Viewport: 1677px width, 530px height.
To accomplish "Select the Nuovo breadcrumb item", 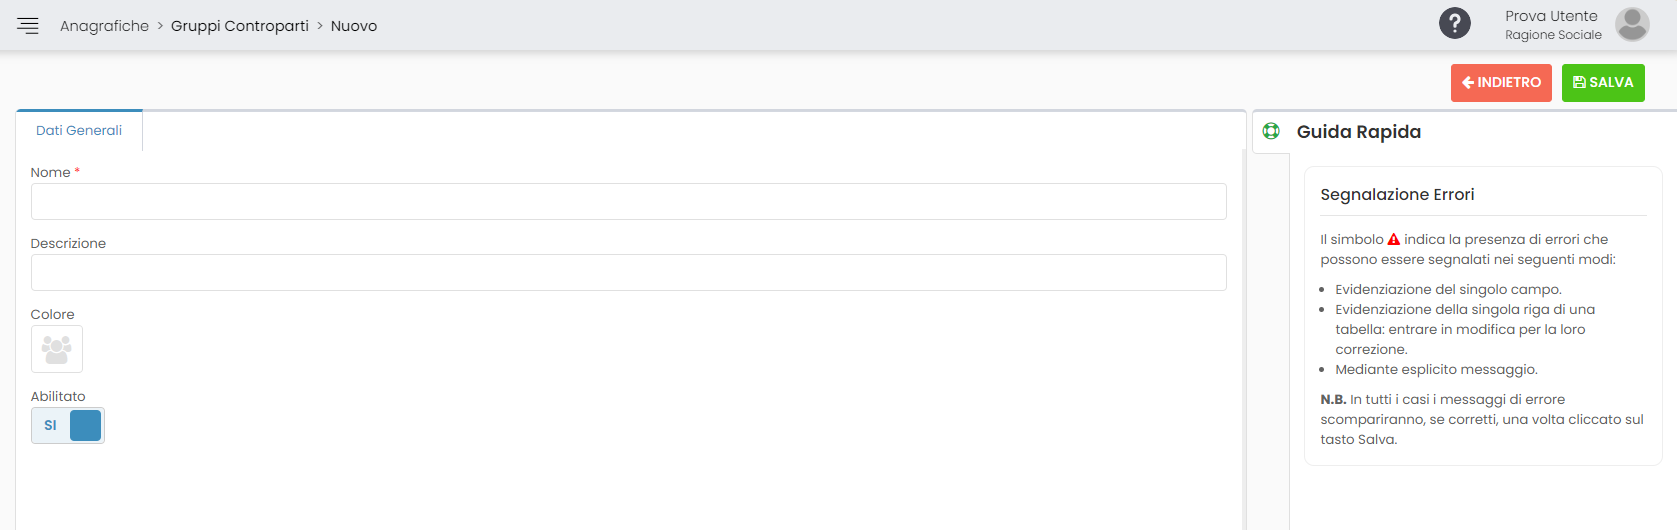I will [x=354, y=26].
